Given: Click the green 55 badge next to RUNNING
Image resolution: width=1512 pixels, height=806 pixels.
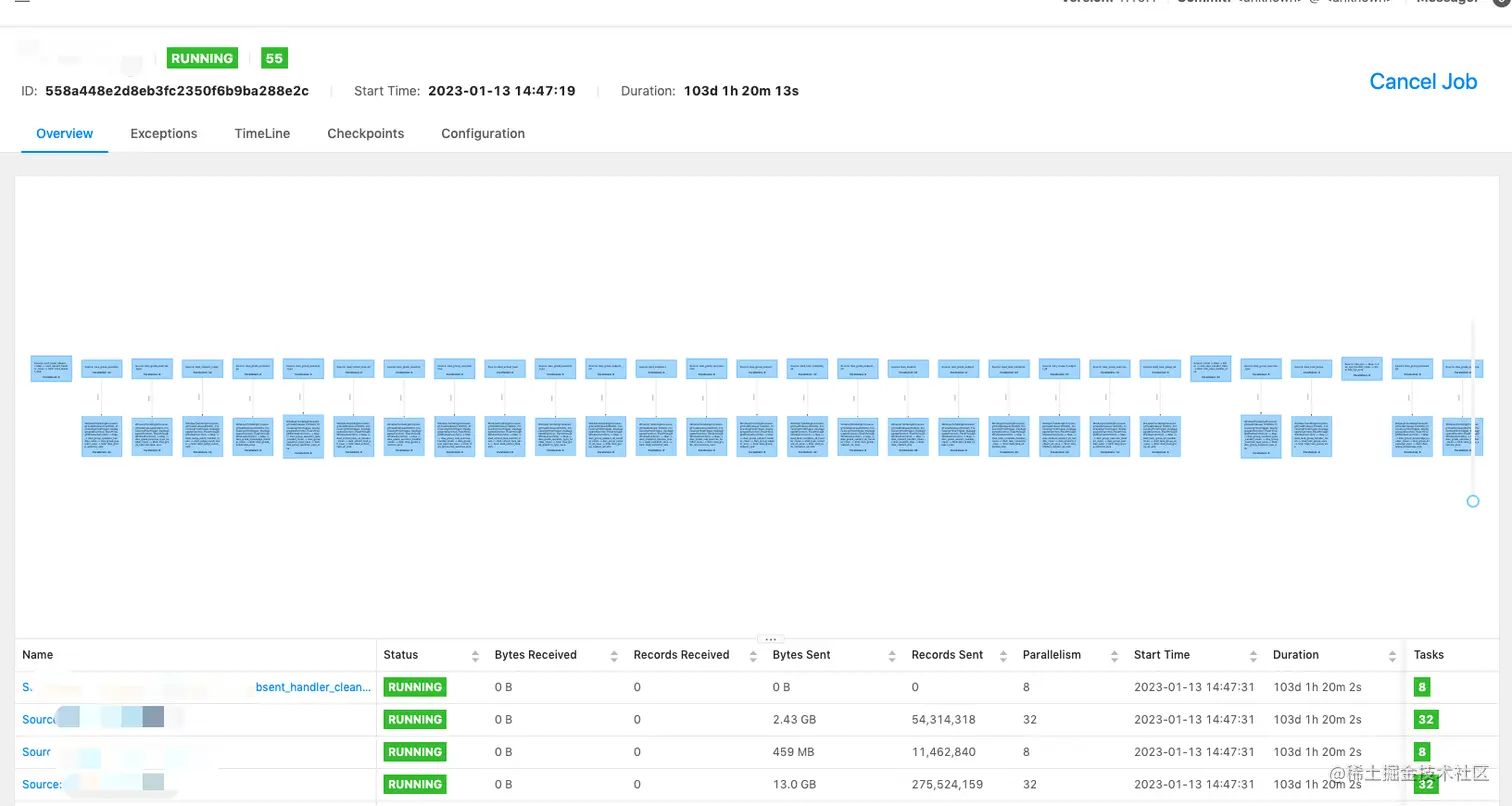Looking at the screenshot, I should [273, 58].
